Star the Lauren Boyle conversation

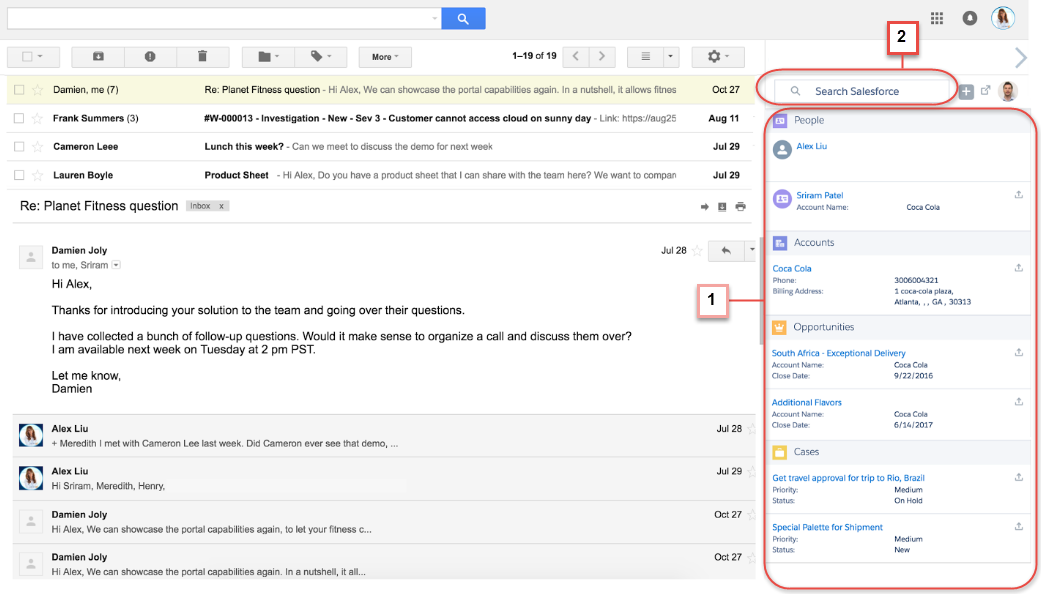tap(38, 175)
